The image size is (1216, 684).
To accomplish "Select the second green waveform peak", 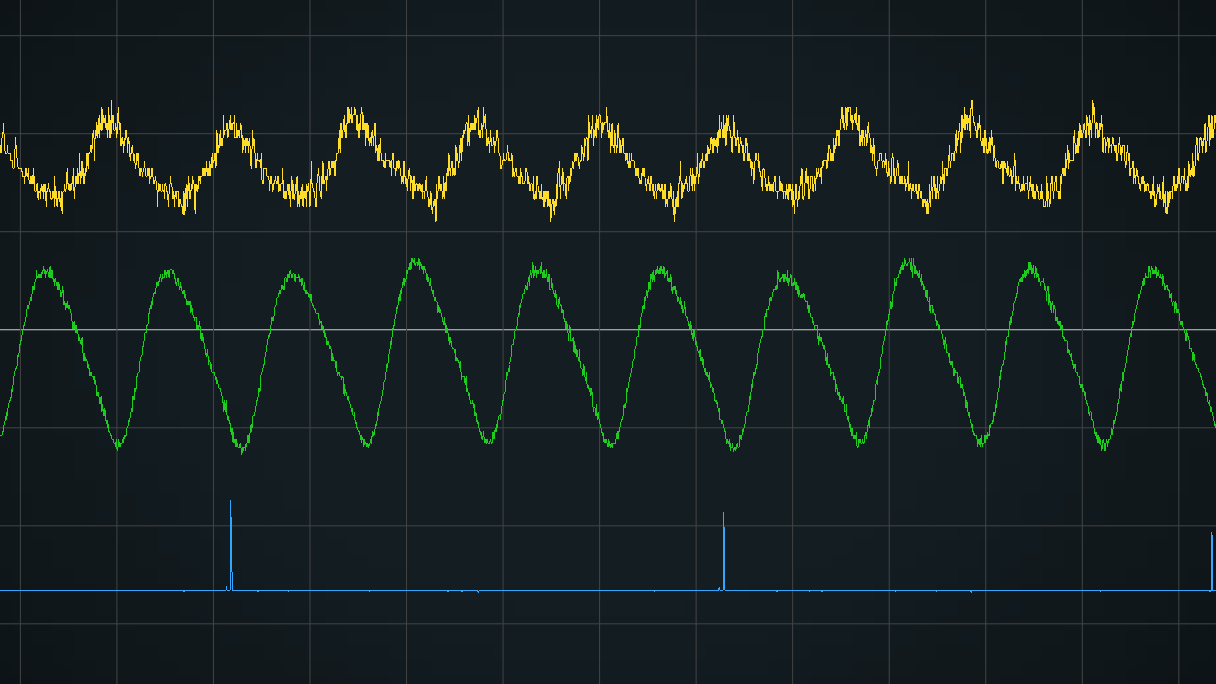I will pos(170,272).
